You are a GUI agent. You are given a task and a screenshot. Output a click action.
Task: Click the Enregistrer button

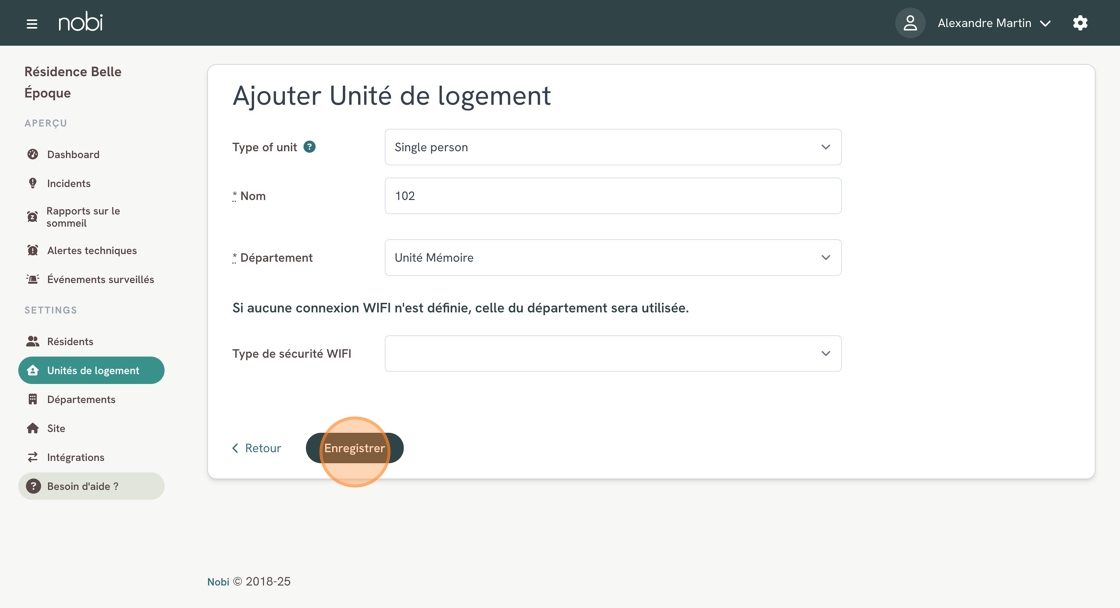point(354,448)
